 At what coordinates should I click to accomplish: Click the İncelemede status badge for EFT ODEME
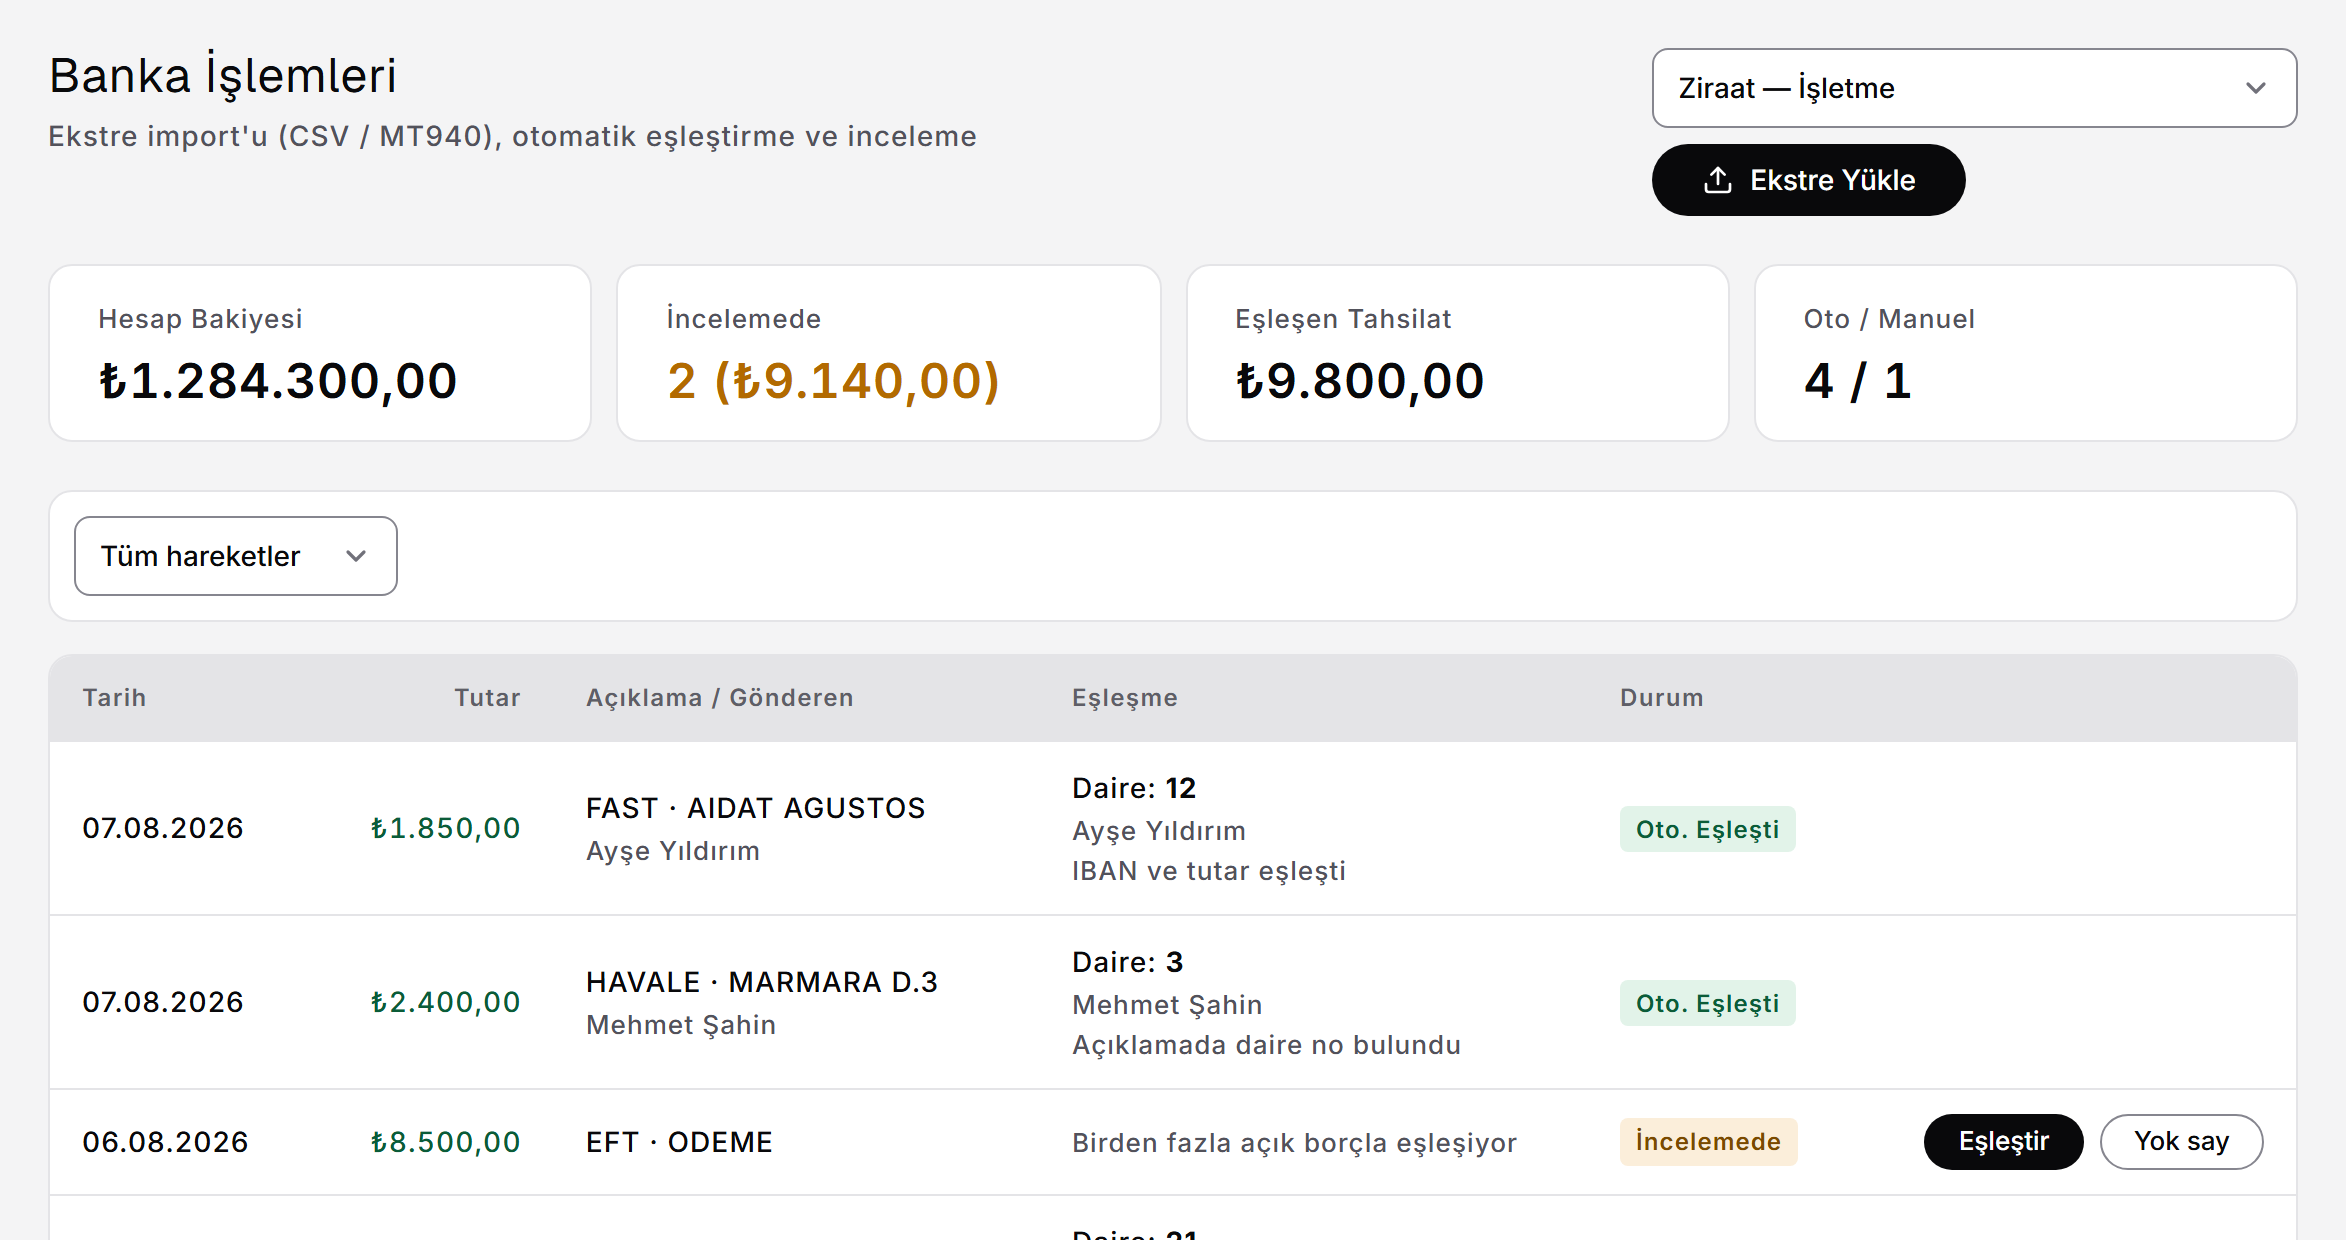coord(1708,1142)
